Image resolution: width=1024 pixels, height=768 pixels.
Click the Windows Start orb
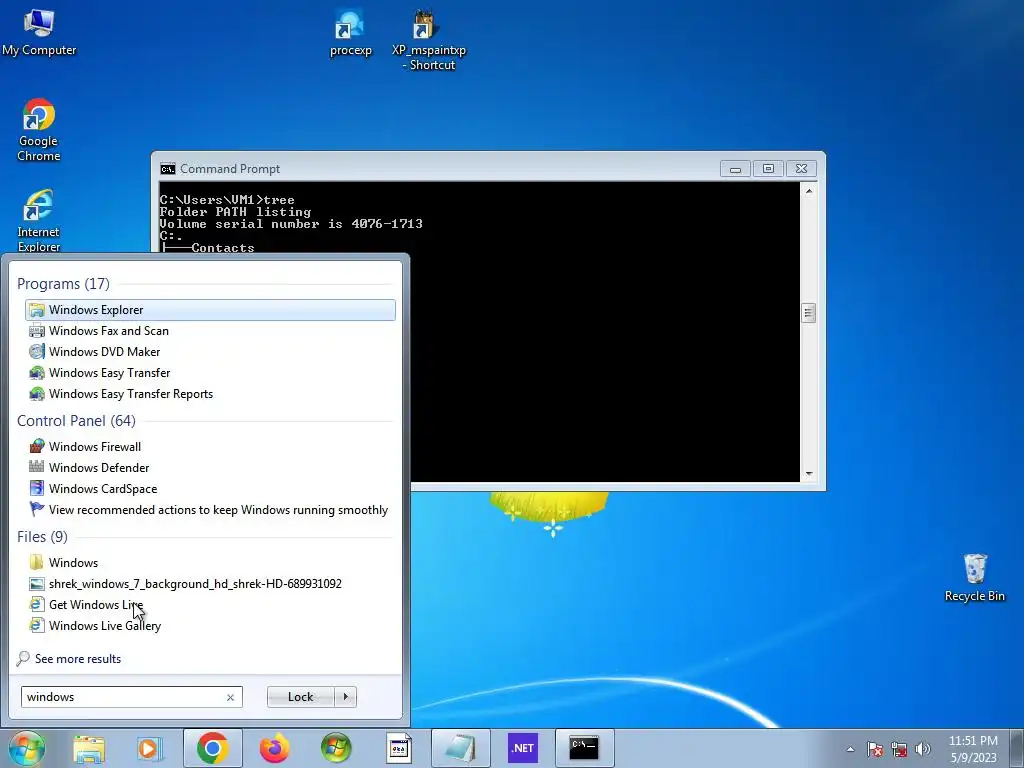tap(27, 748)
